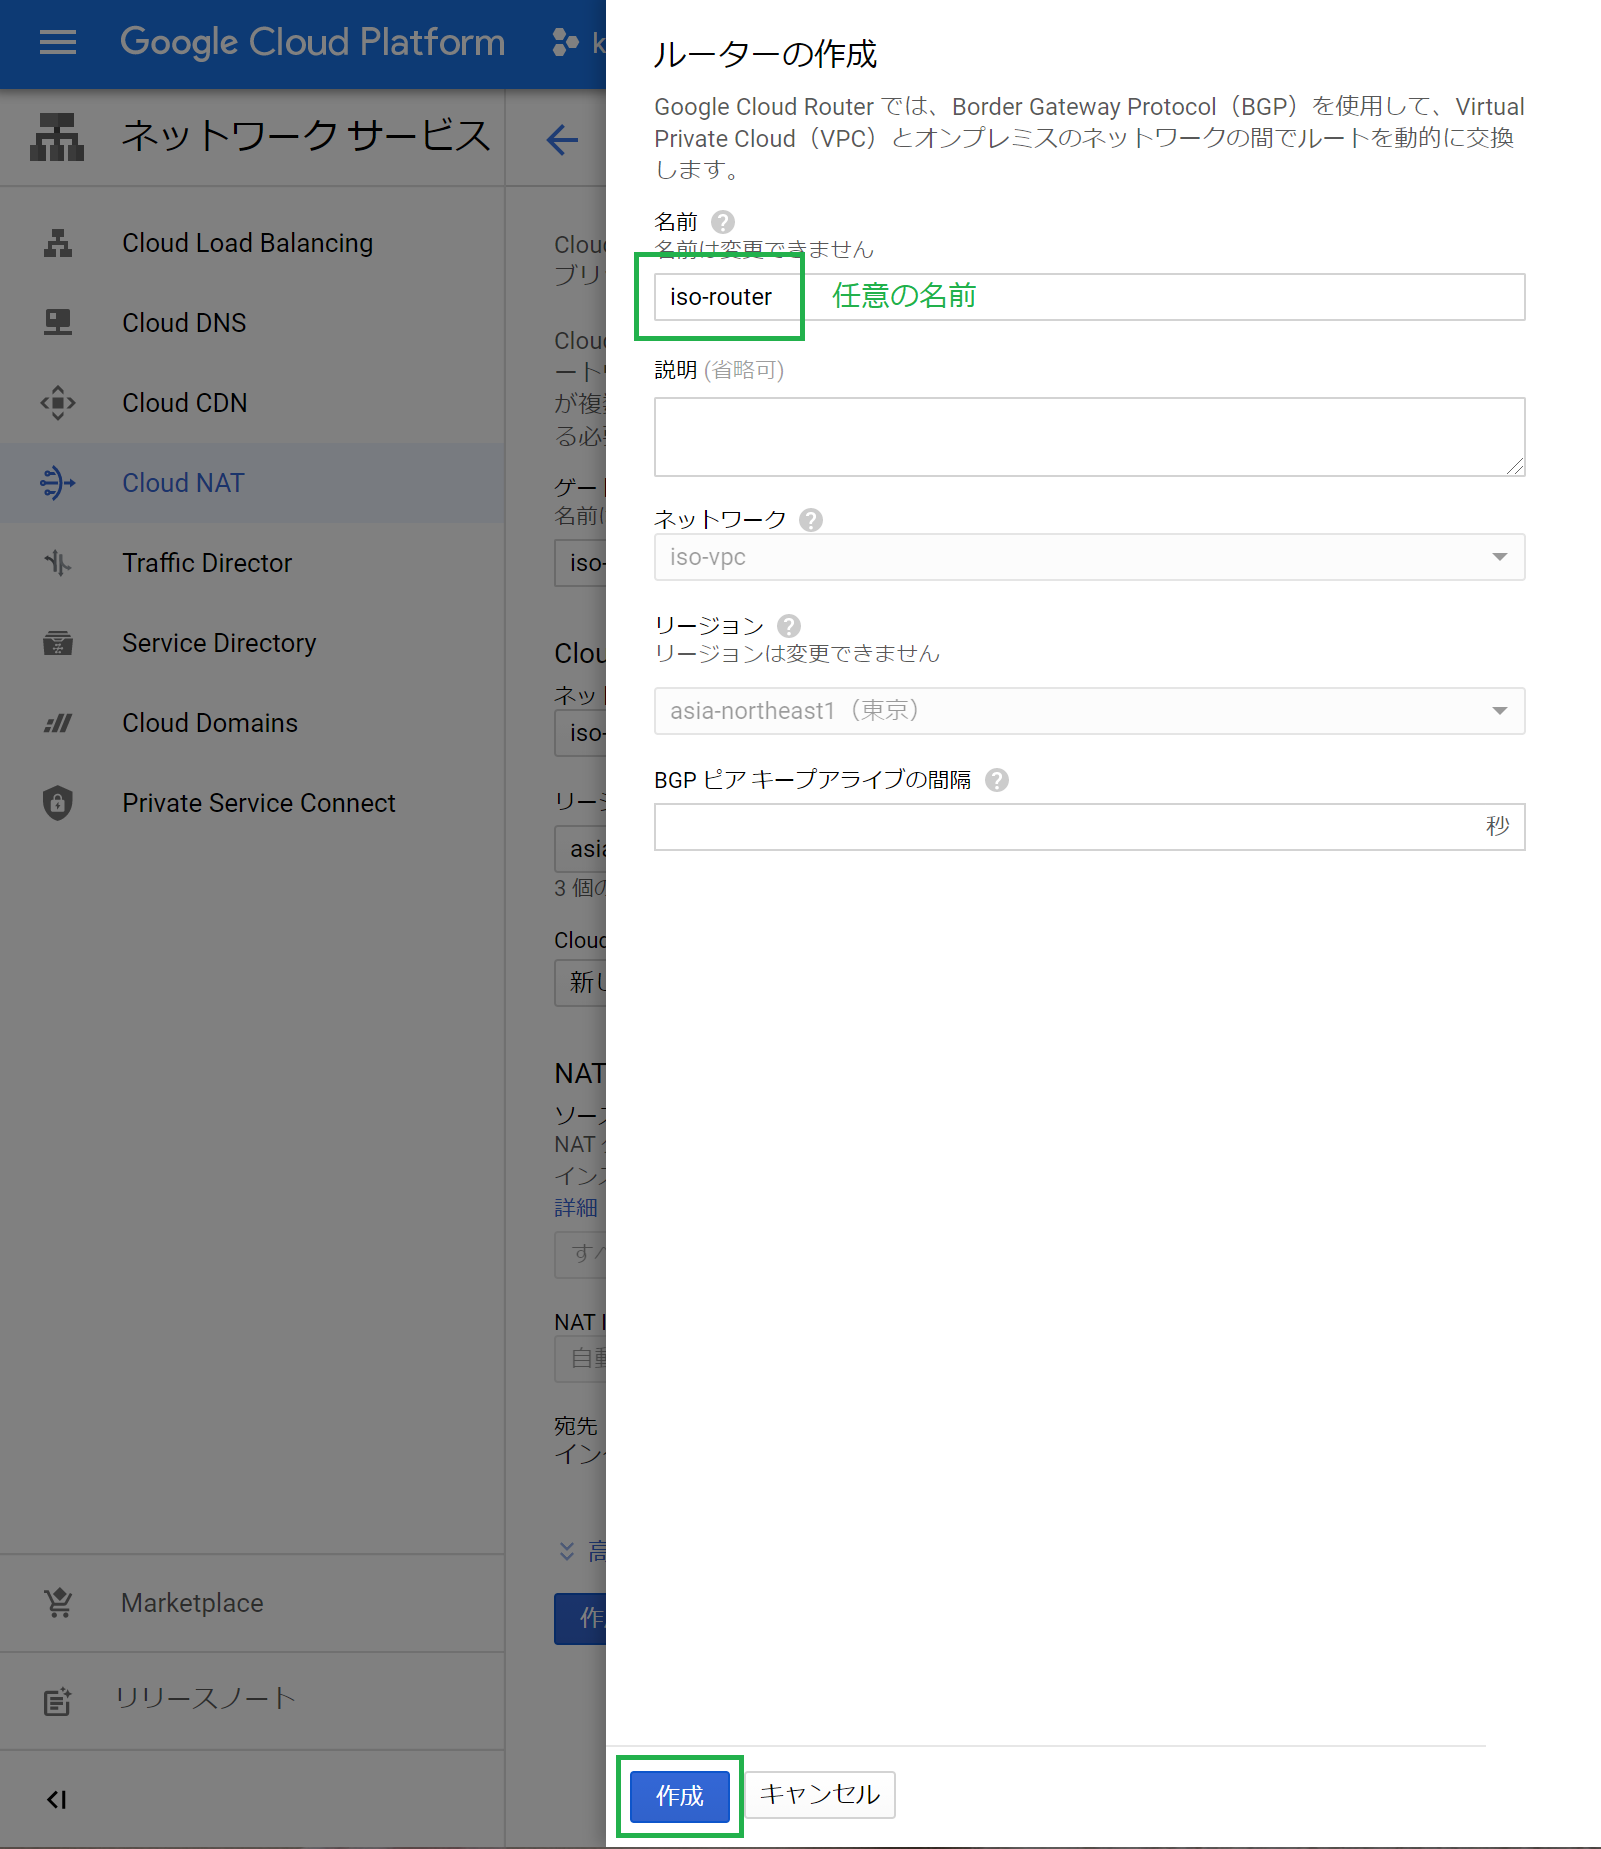The height and width of the screenshot is (1849, 1601).
Task: Cancel router creation with キャンセル
Action: [819, 1795]
